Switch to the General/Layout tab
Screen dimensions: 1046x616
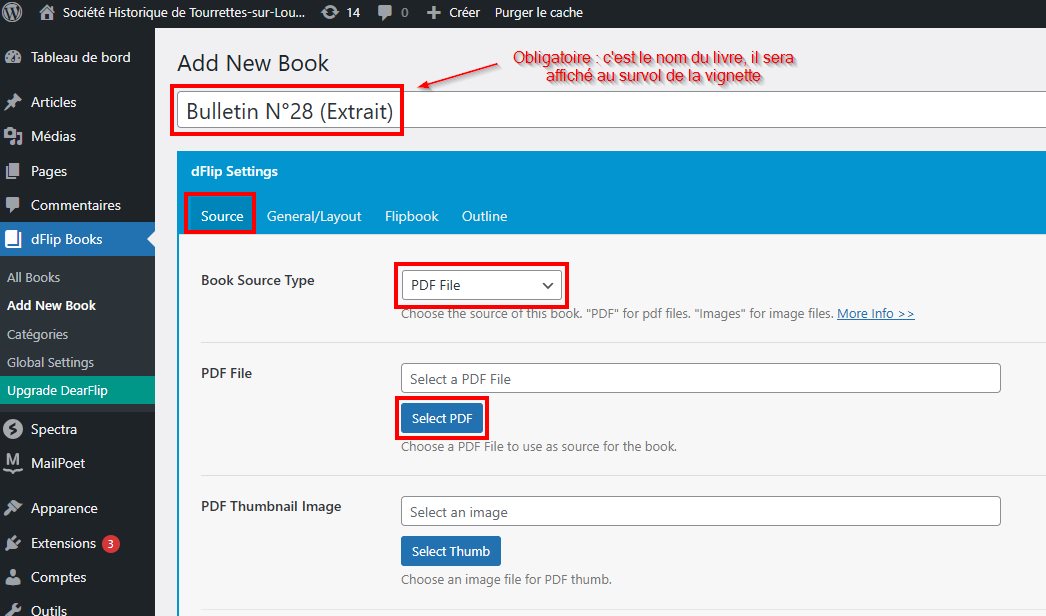pyautogui.click(x=314, y=216)
